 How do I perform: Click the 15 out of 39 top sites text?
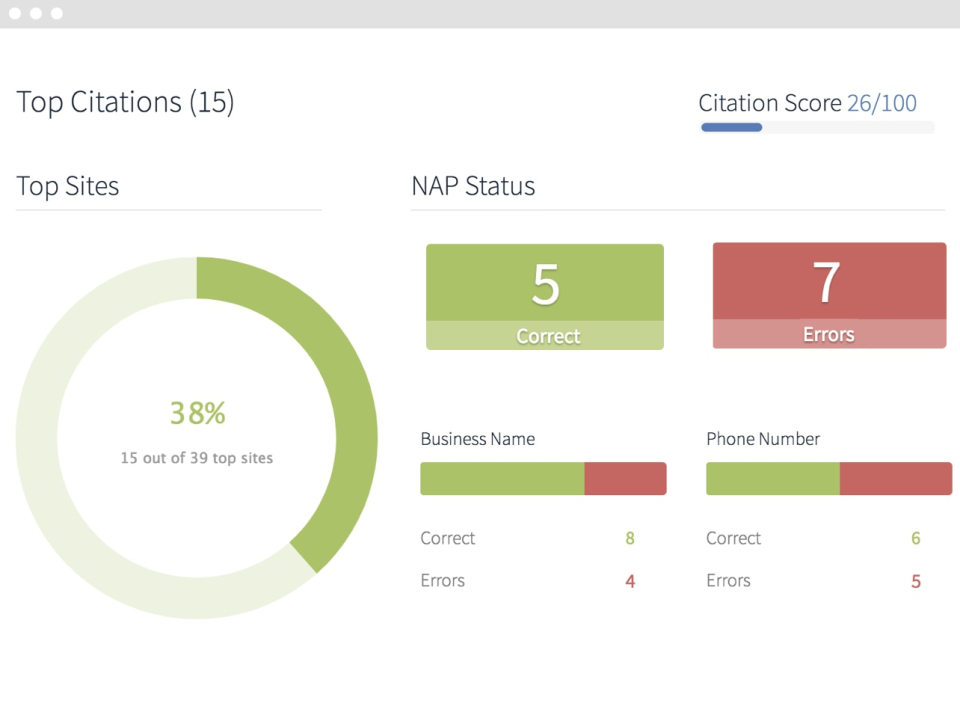(x=197, y=458)
